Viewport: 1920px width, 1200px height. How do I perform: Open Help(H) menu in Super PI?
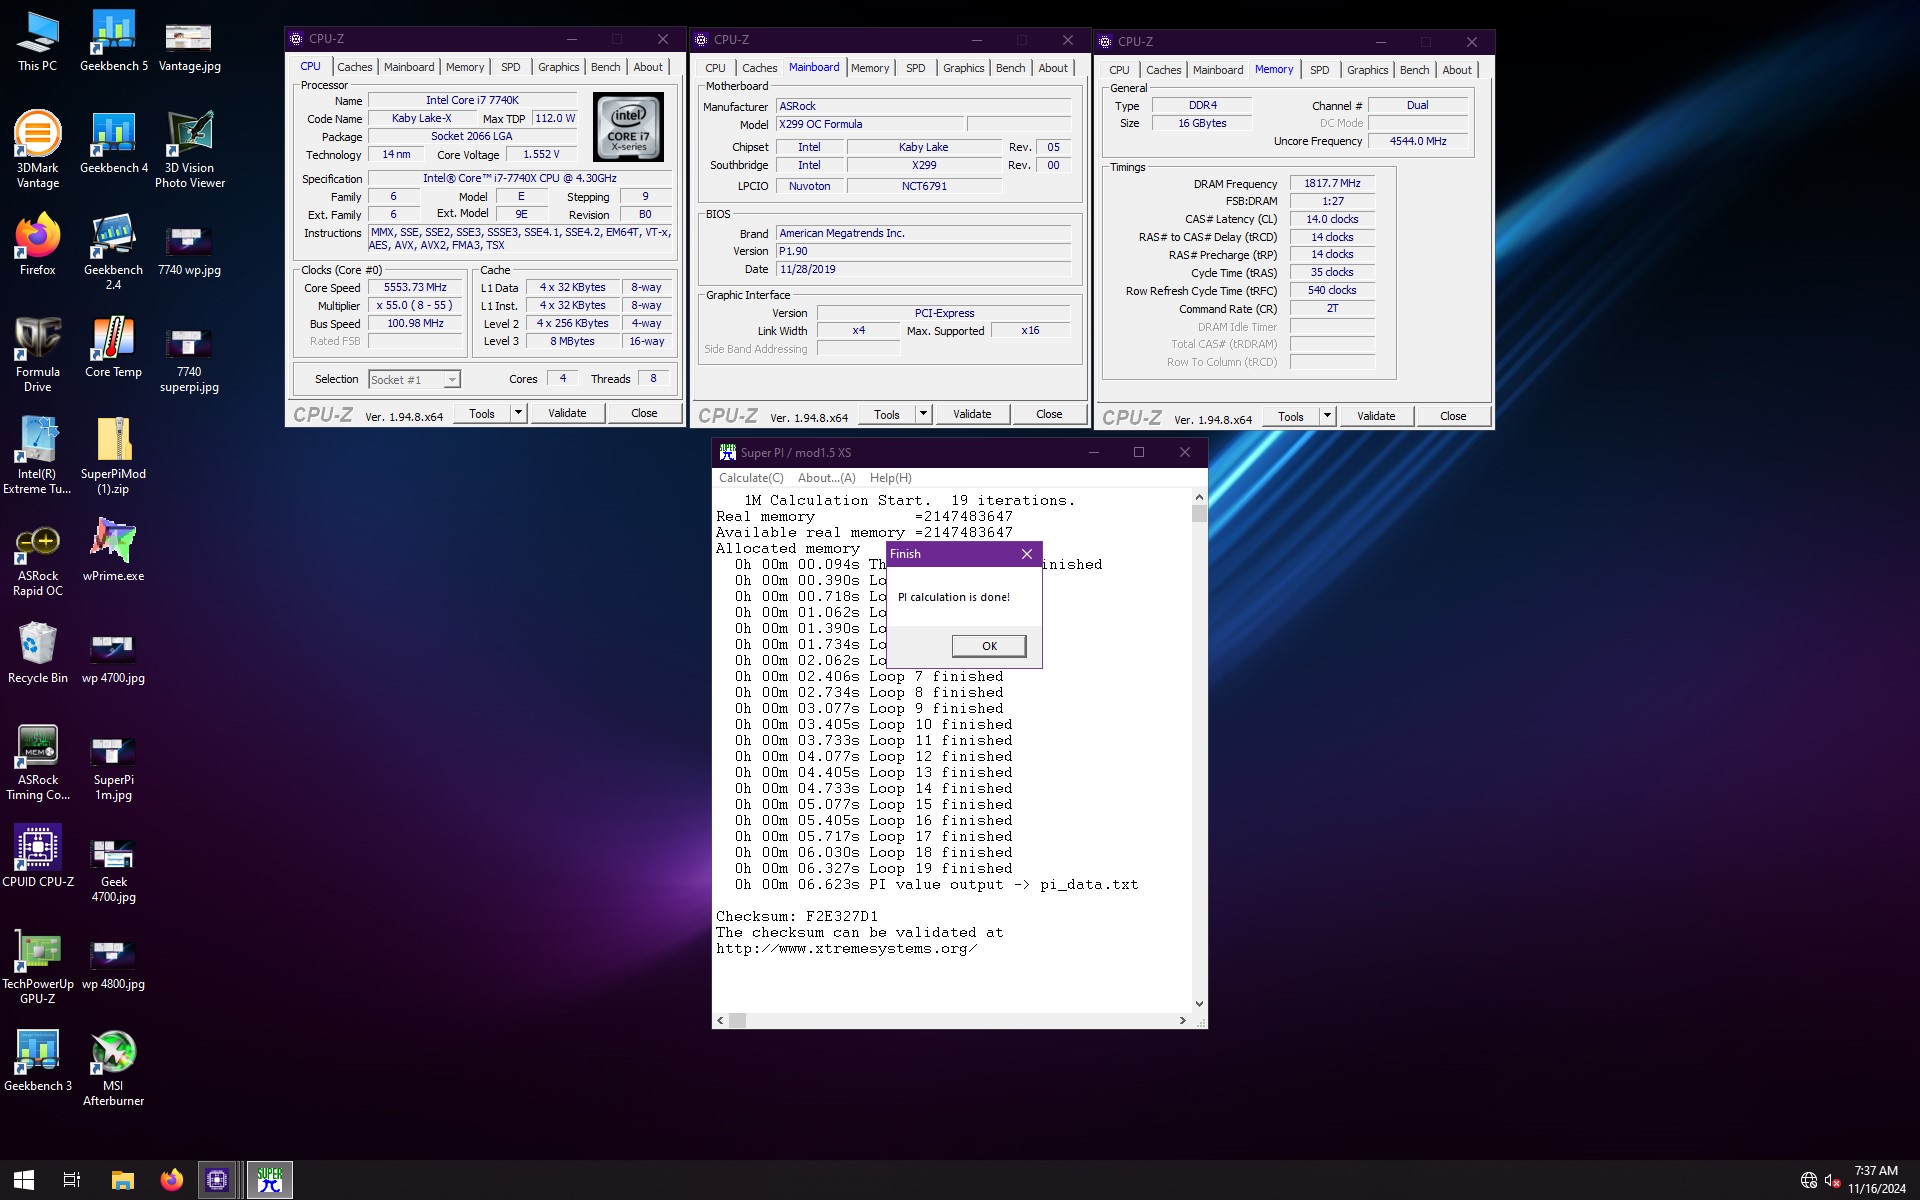tap(890, 478)
